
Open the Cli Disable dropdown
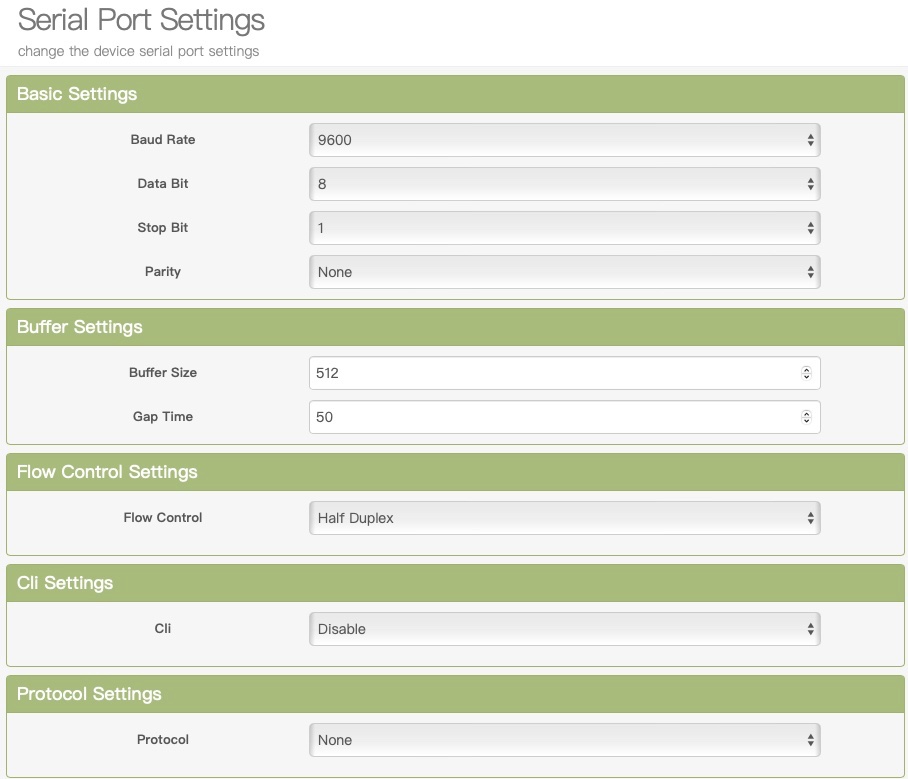pyautogui.click(x=564, y=629)
